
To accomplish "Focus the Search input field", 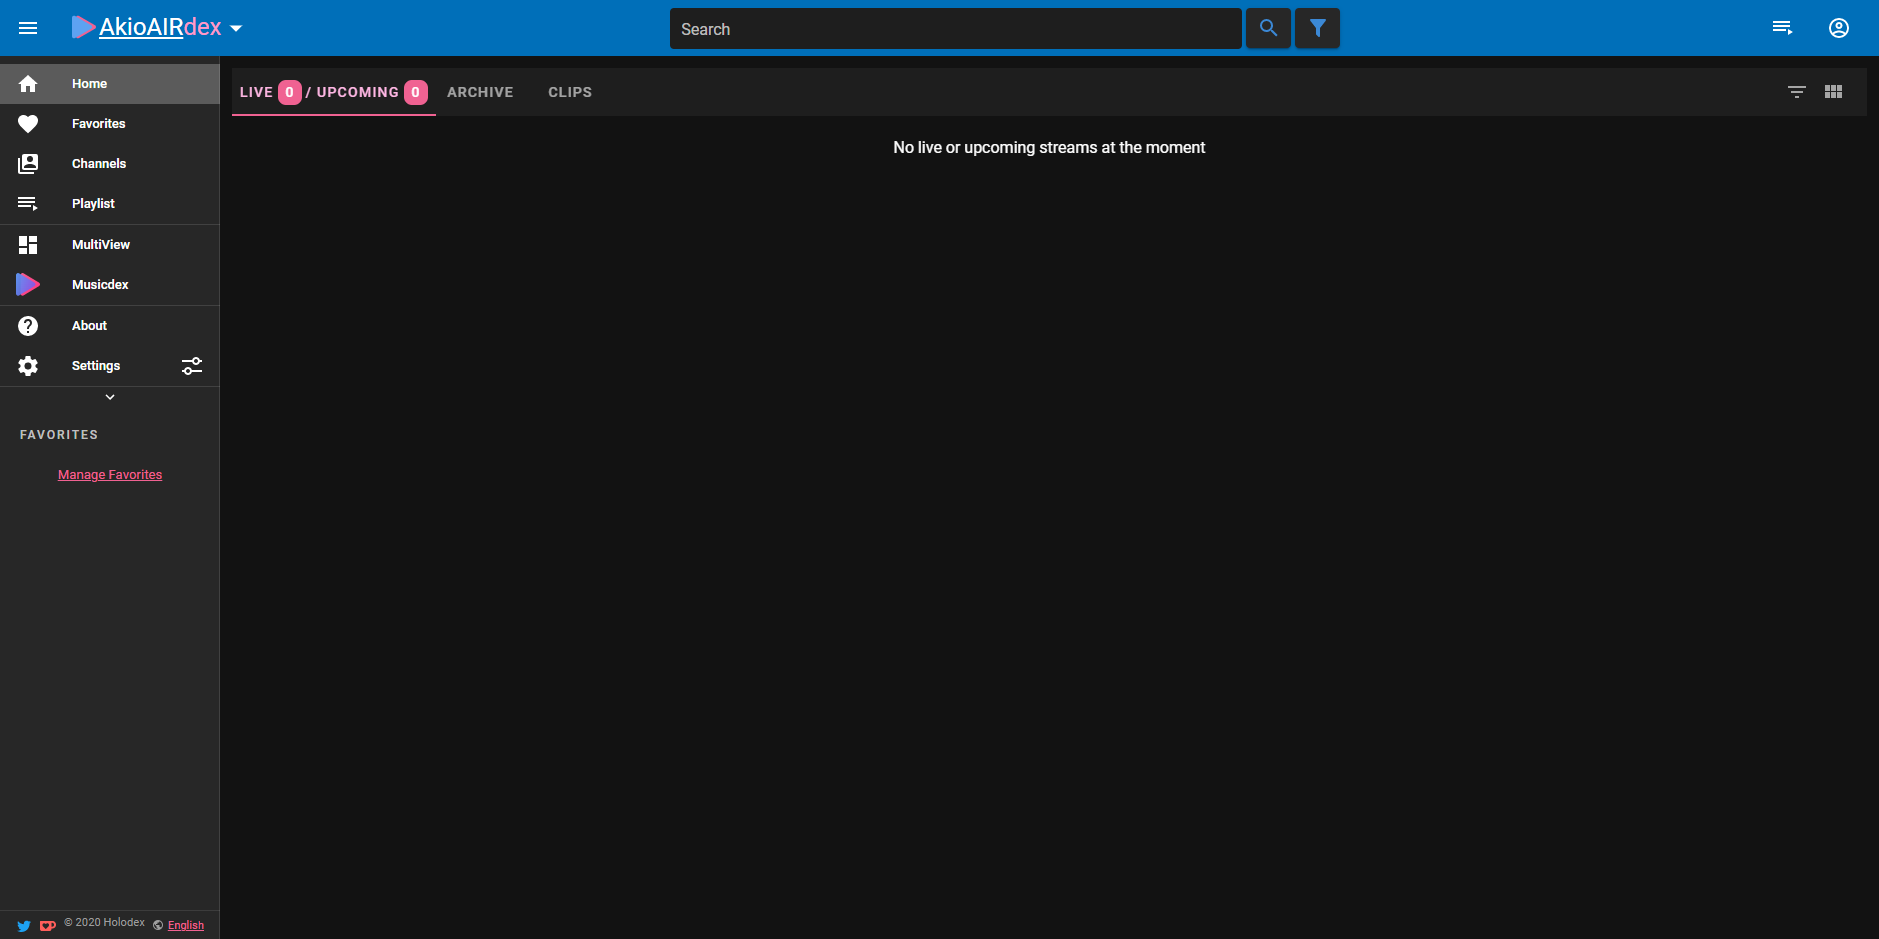I will [955, 29].
